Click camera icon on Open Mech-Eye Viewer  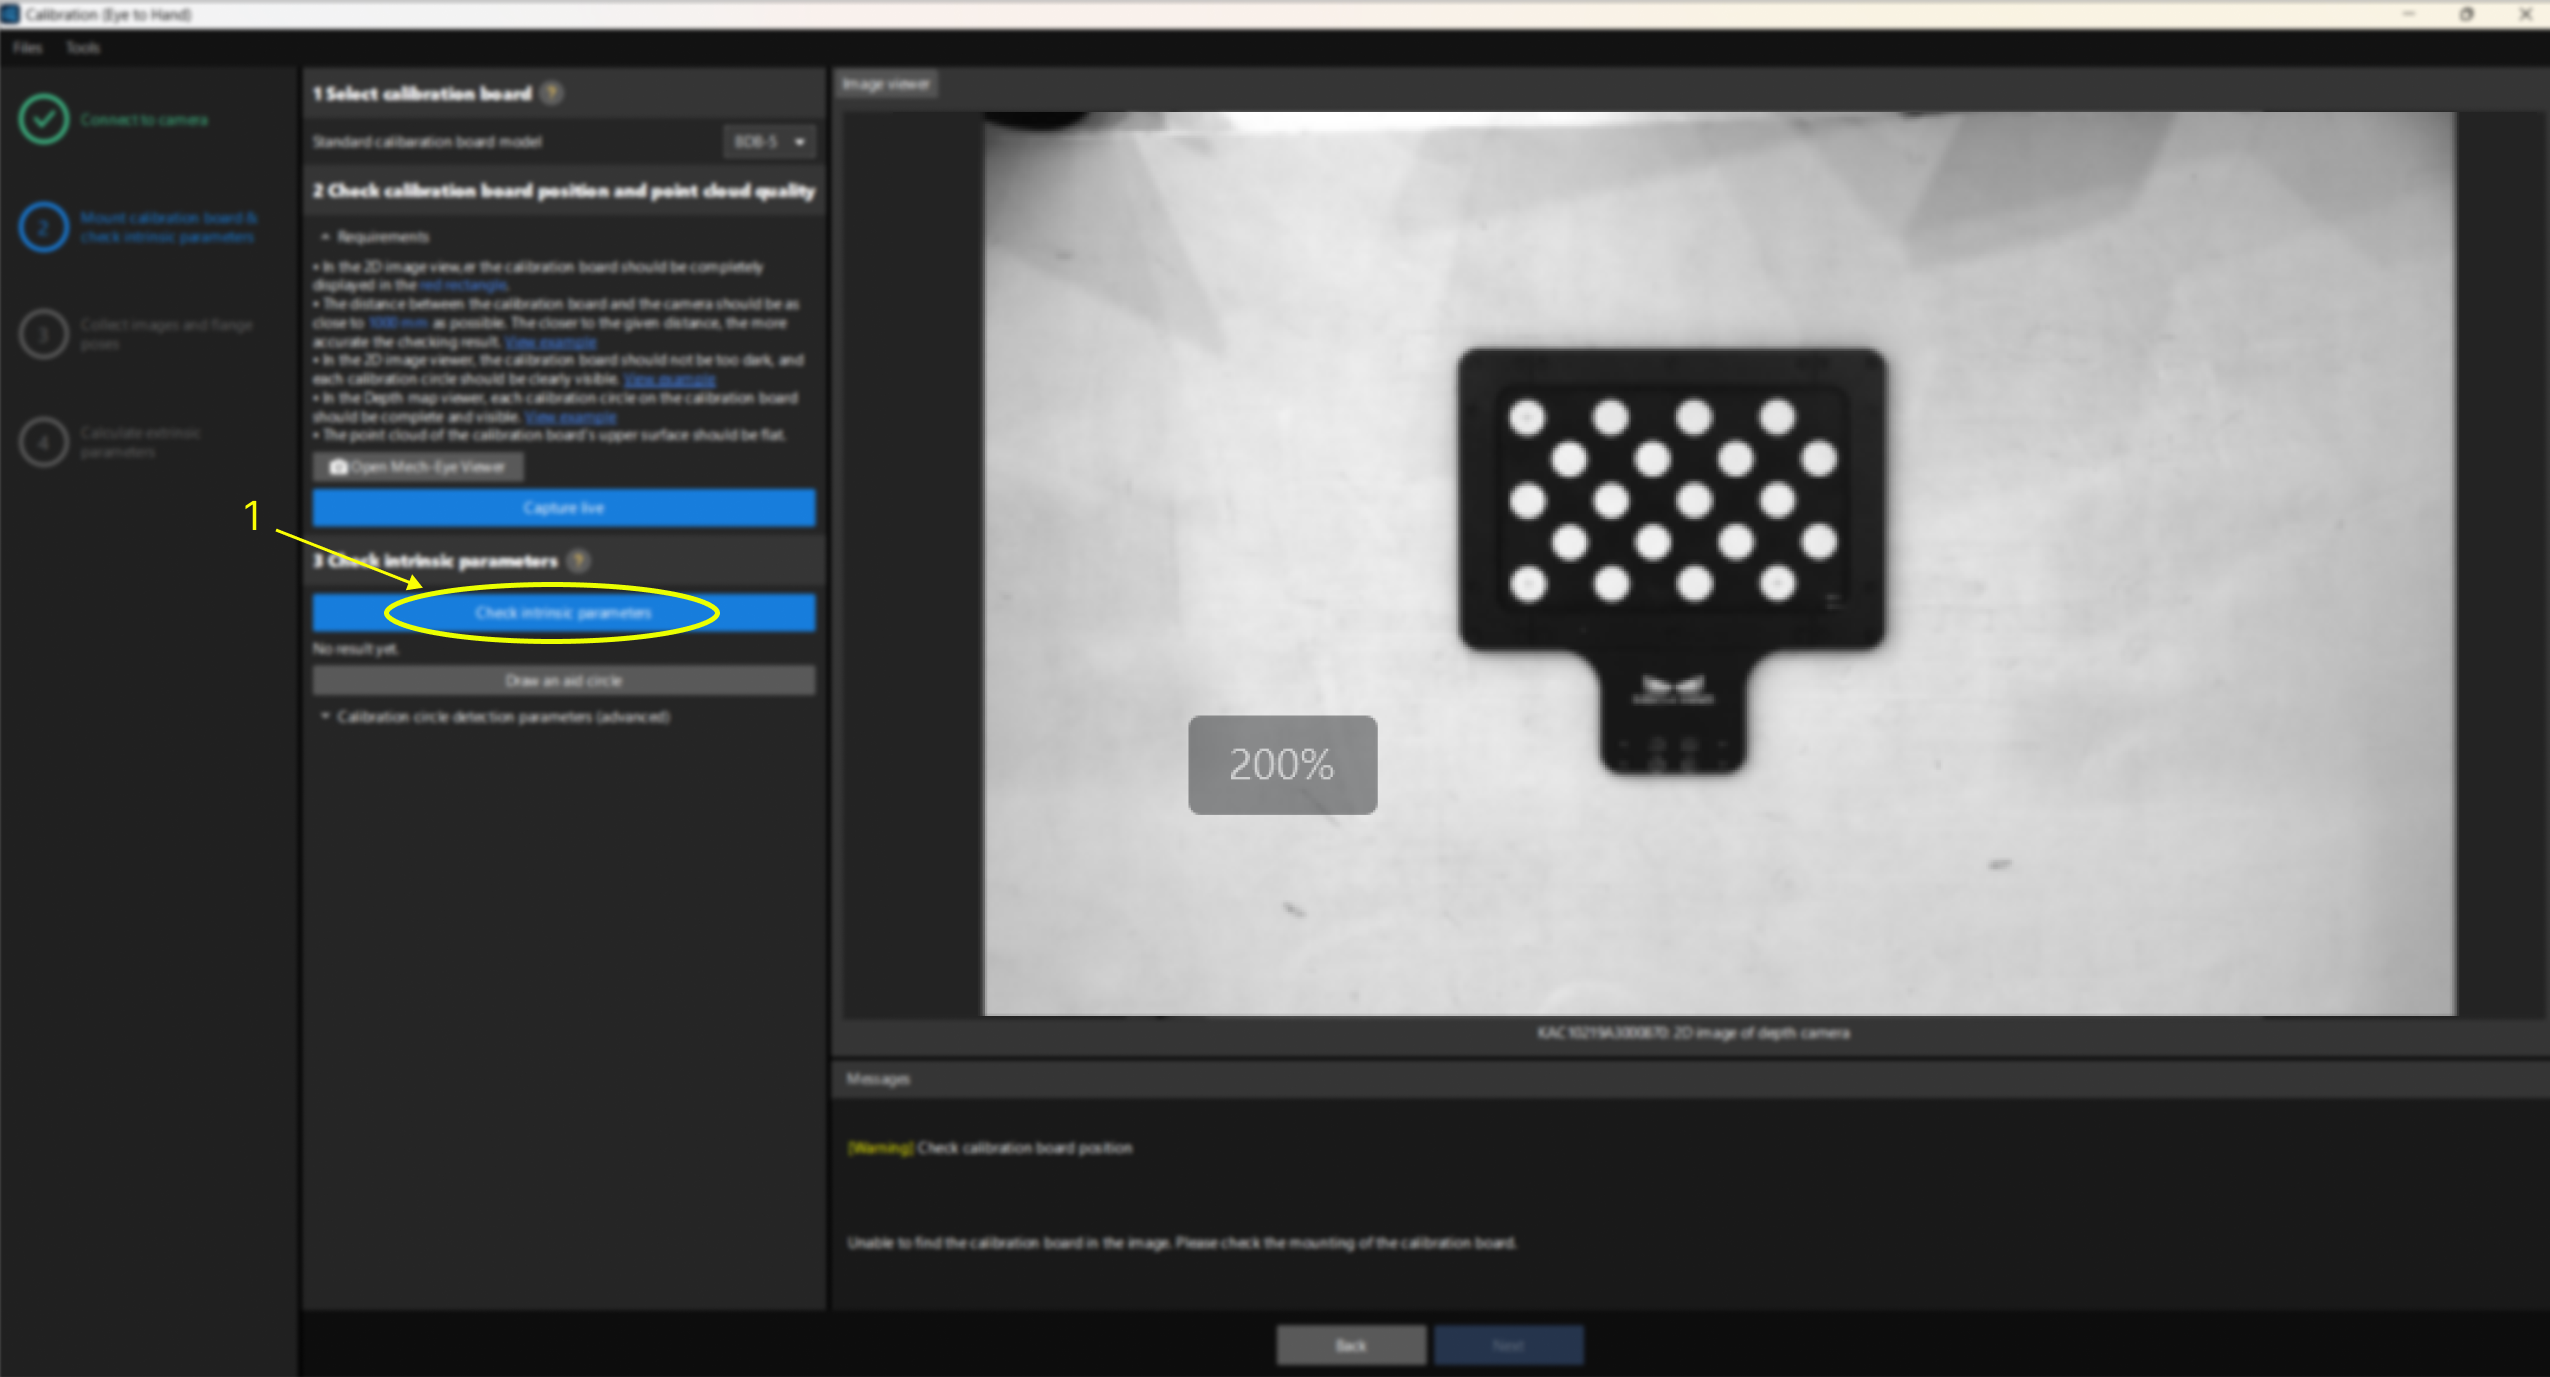coord(338,467)
